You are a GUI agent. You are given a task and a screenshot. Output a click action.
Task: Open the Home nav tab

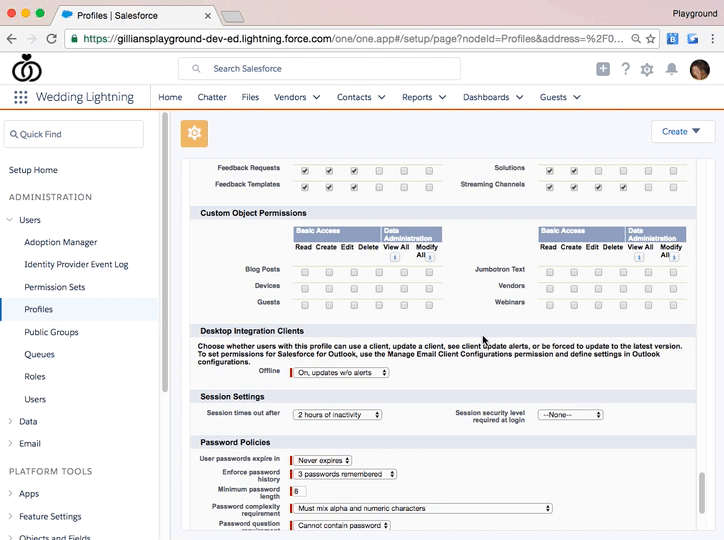click(x=170, y=97)
